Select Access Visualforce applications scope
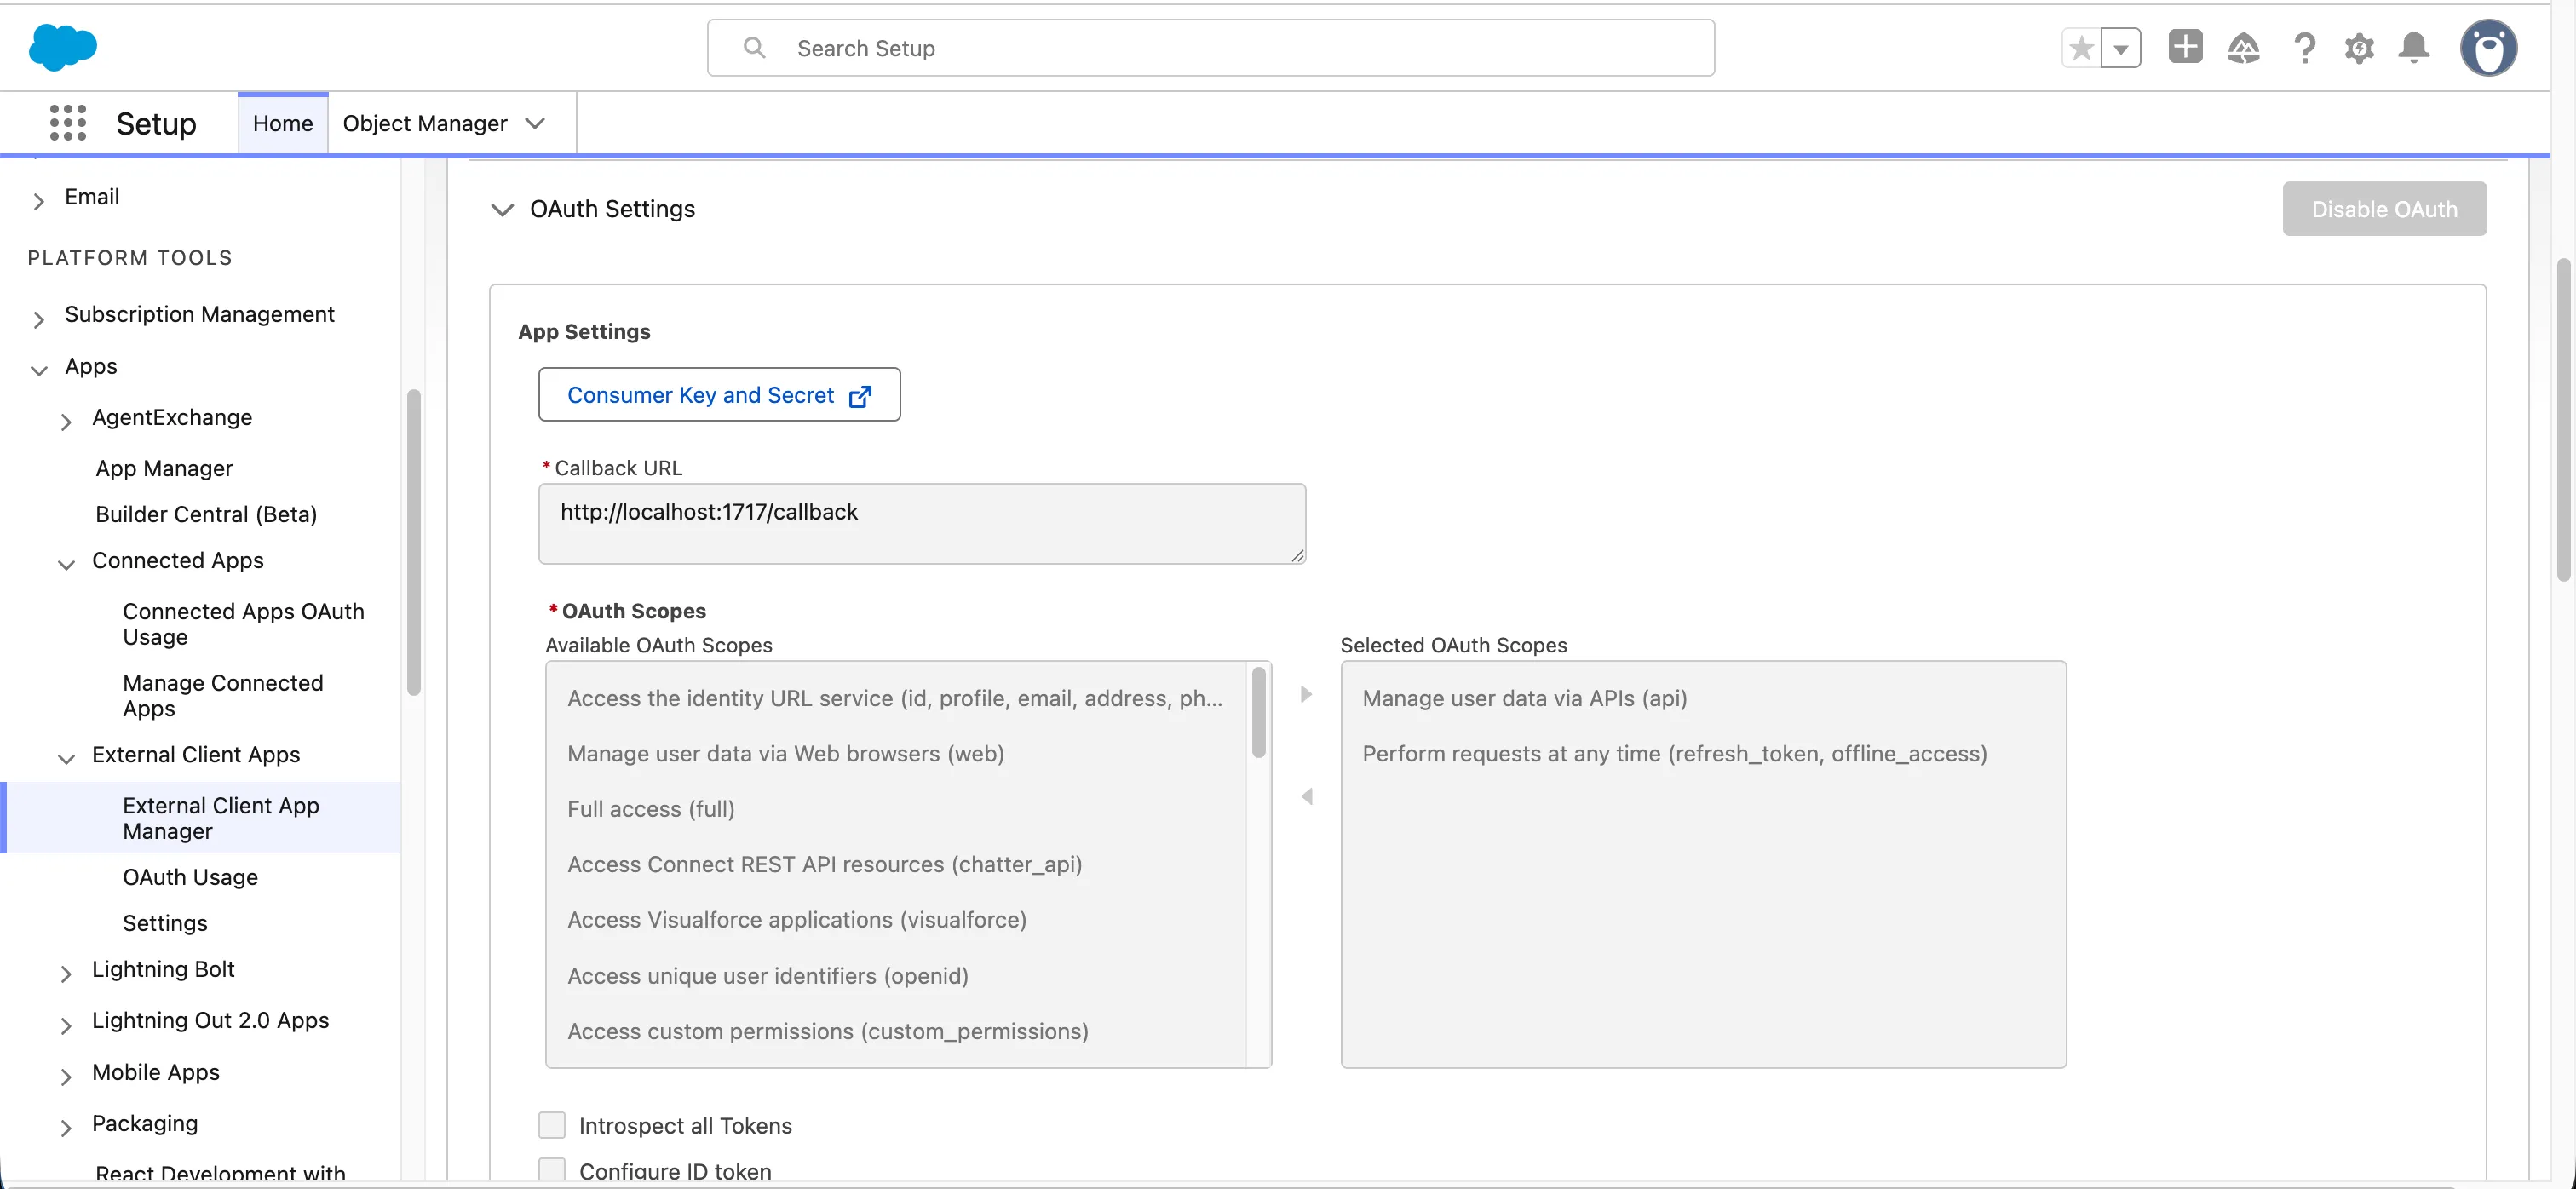Viewport: 2576px width, 1189px height. click(895, 919)
